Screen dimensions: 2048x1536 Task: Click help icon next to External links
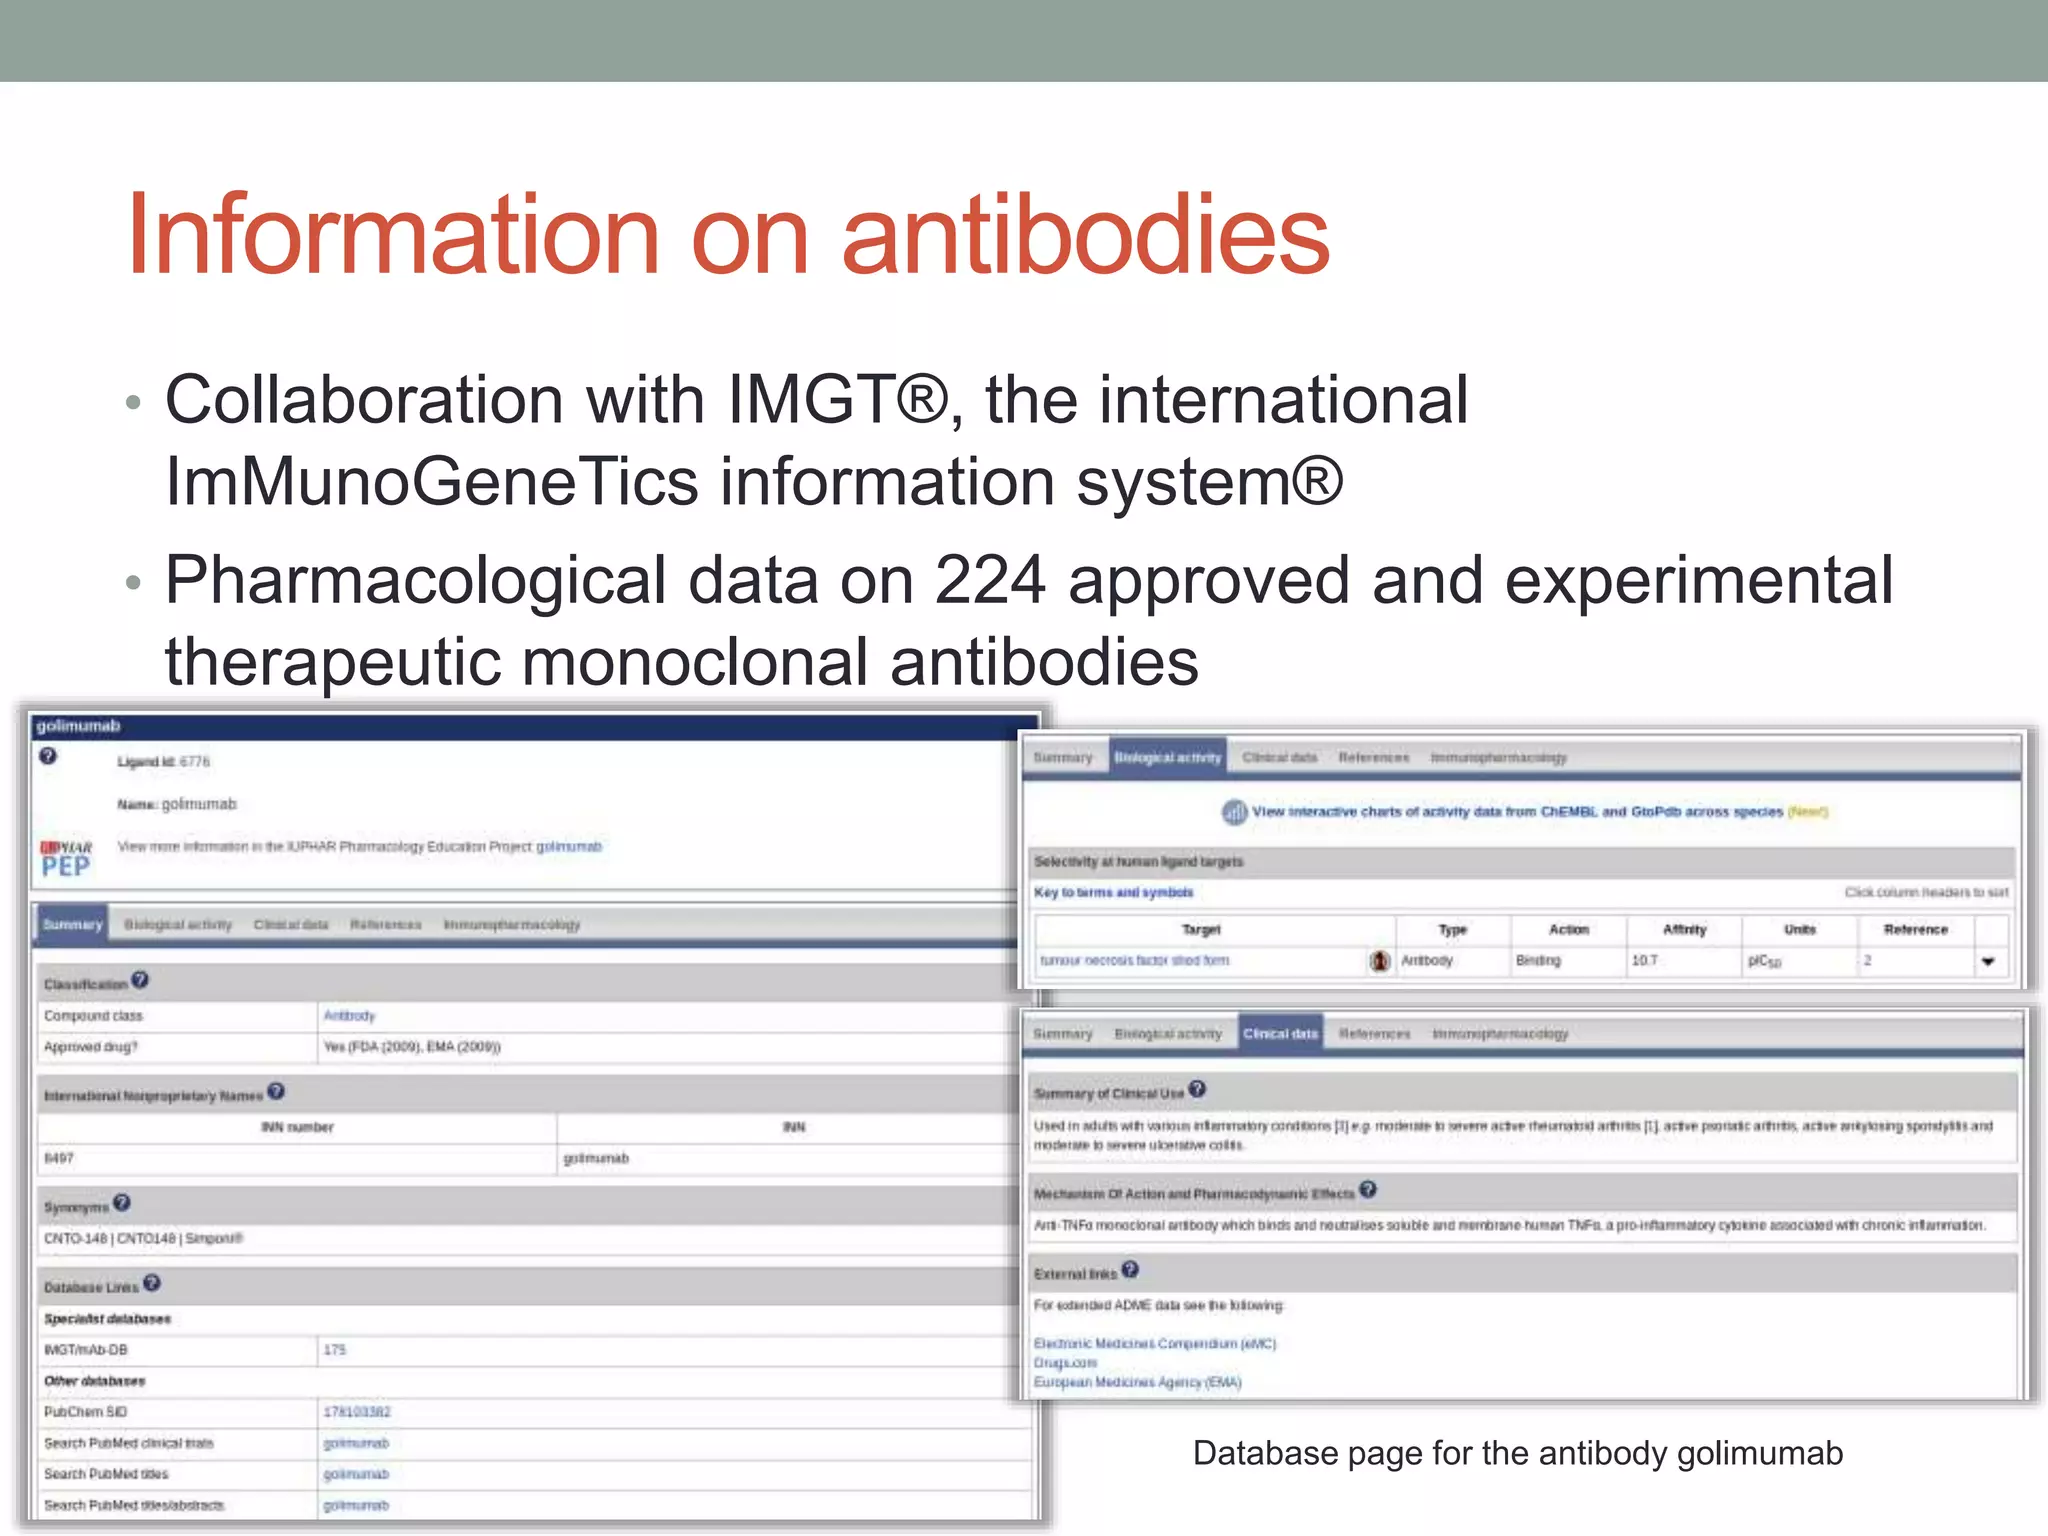click(x=1130, y=1269)
